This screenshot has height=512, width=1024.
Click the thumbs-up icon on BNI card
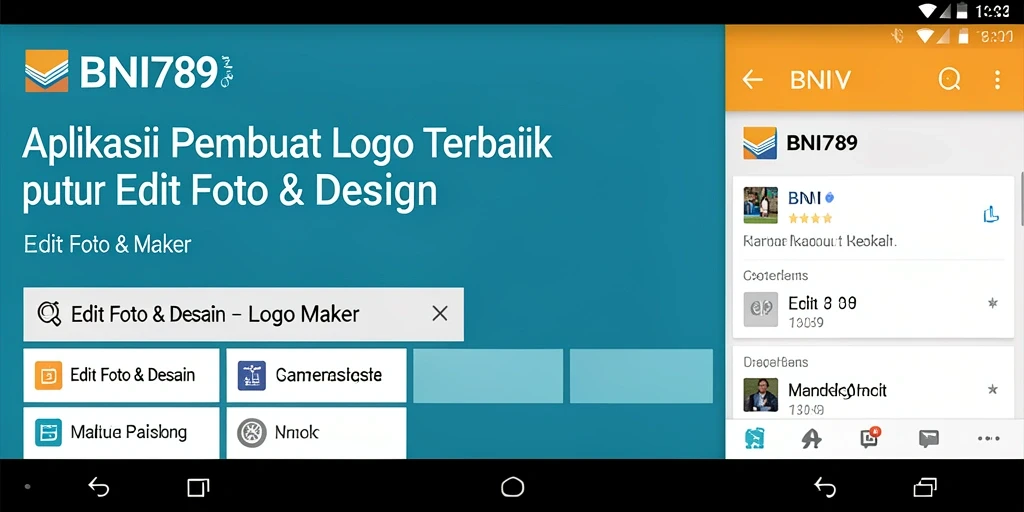point(991,214)
